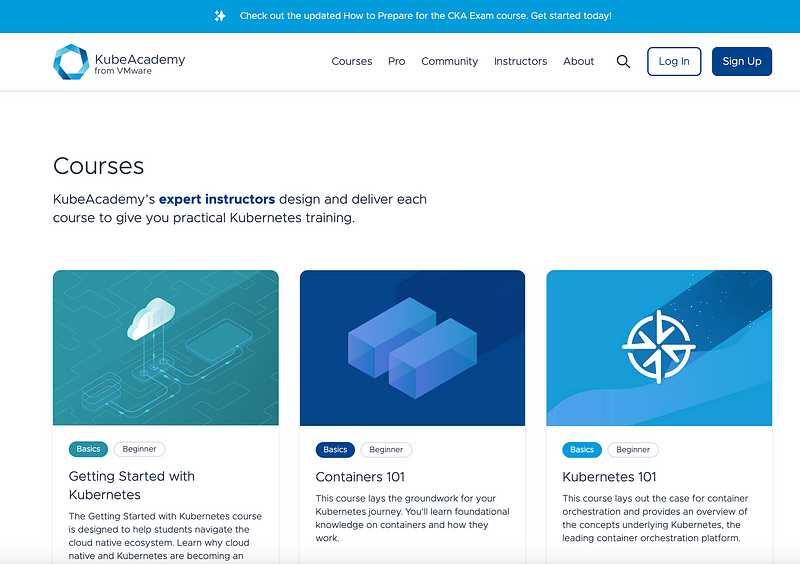Image resolution: width=800 pixels, height=564 pixels.
Task: Go to Community in navigation
Action: 449,61
